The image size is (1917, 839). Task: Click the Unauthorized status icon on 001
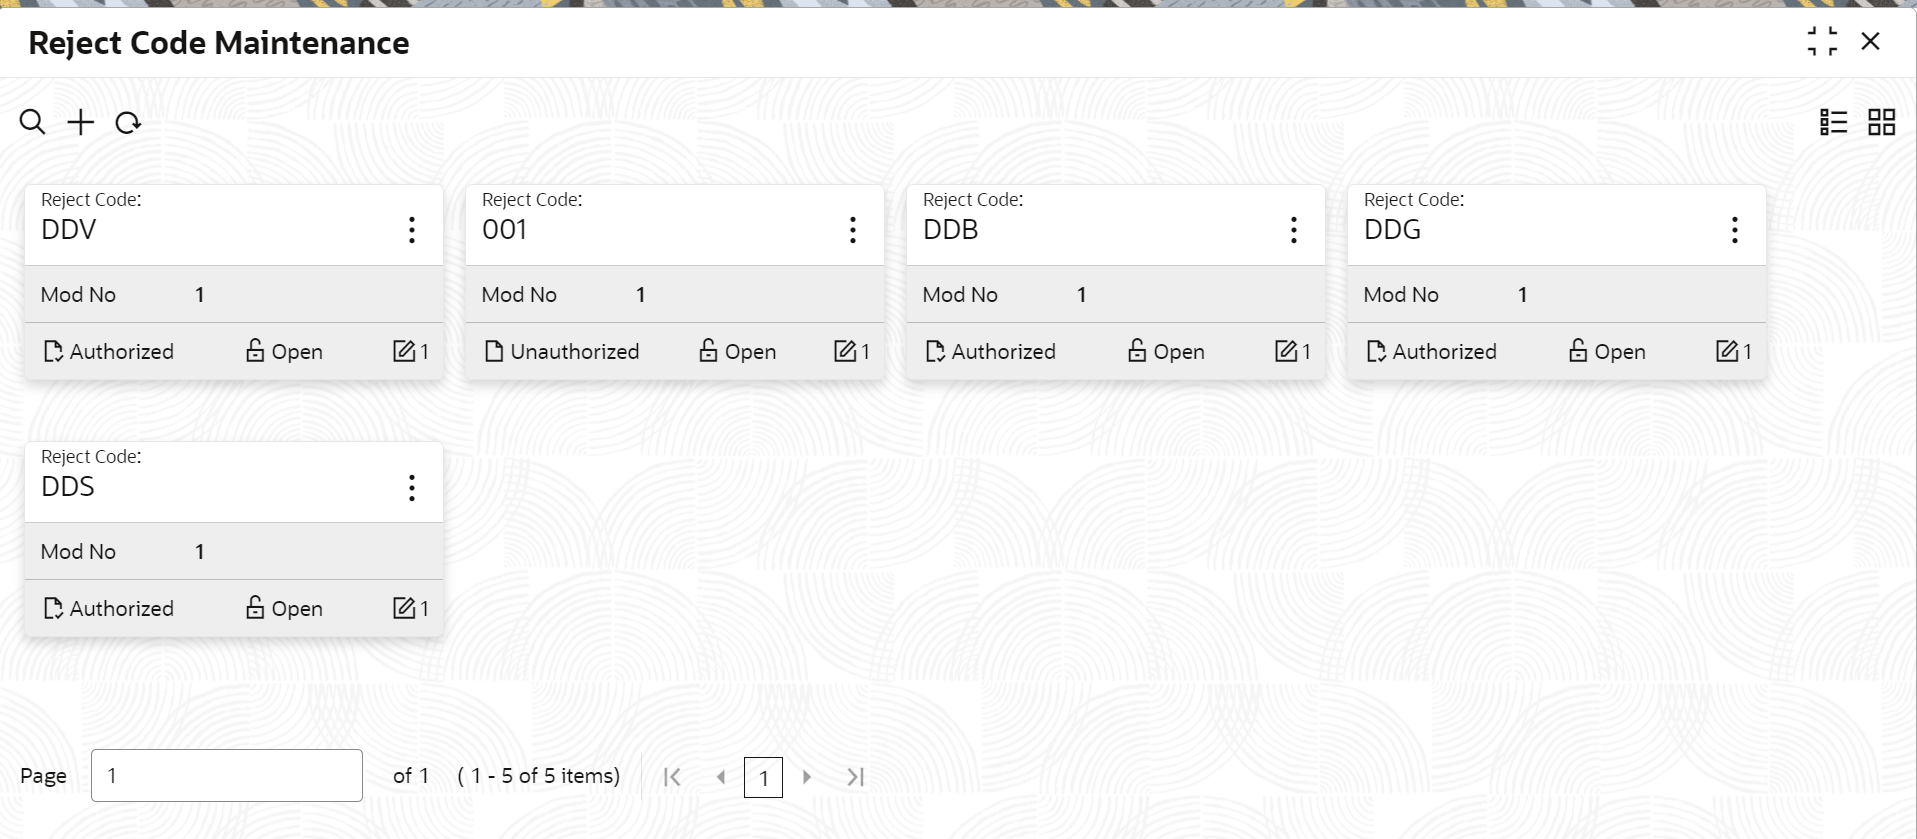tap(494, 351)
